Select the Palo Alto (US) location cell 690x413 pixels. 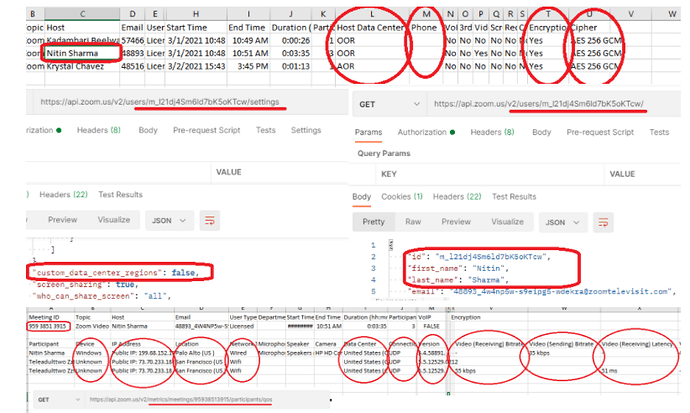coord(201,353)
